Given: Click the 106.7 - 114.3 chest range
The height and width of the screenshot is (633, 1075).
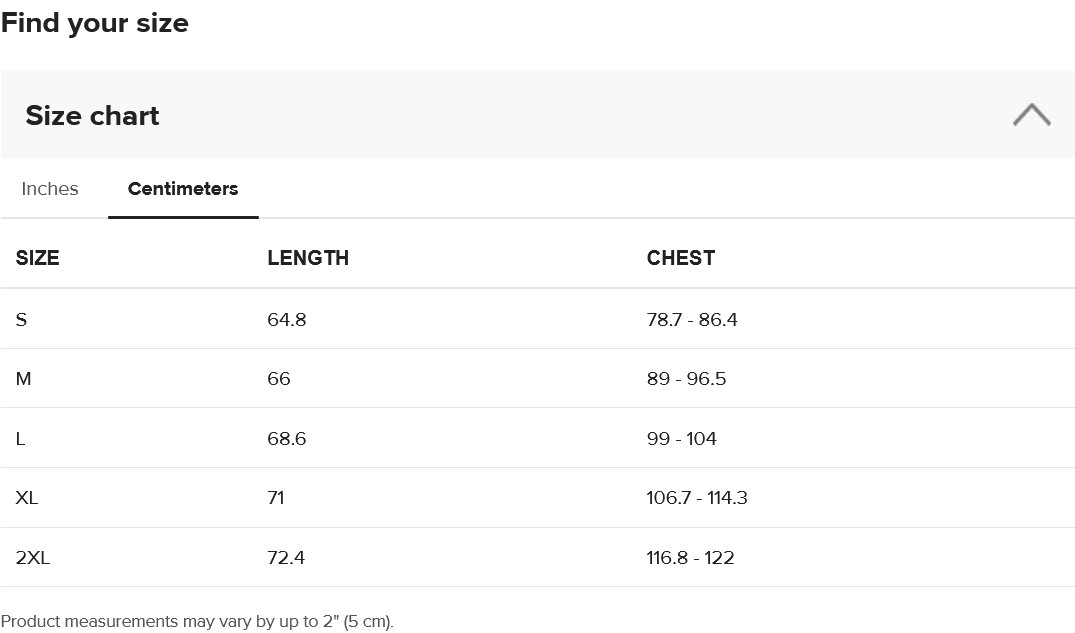Looking at the screenshot, I should (697, 498).
